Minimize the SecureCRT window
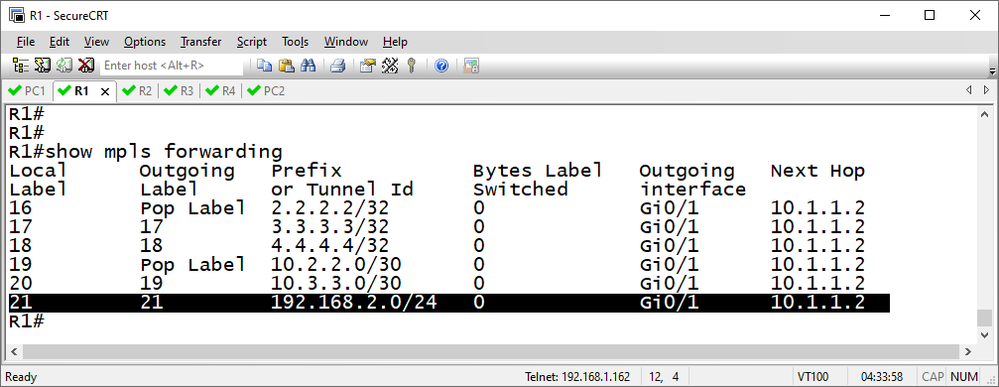This screenshot has height=387, width=999. pos(884,15)
